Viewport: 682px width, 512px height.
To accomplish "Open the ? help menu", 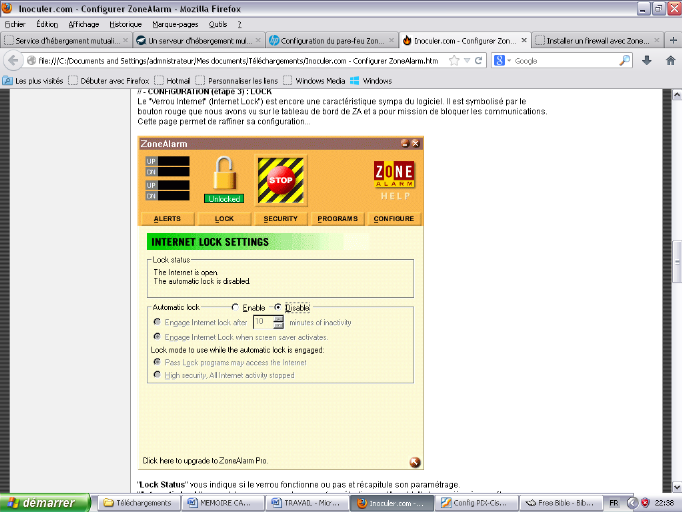I will [x=240, y=24].
